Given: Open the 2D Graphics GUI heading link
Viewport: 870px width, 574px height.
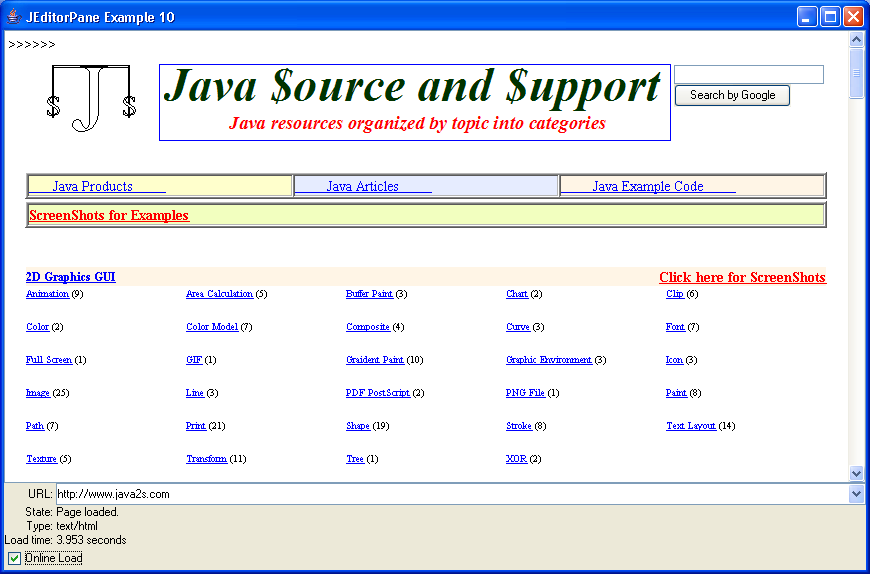Looking at the screenshot, I should coord(70,277).
